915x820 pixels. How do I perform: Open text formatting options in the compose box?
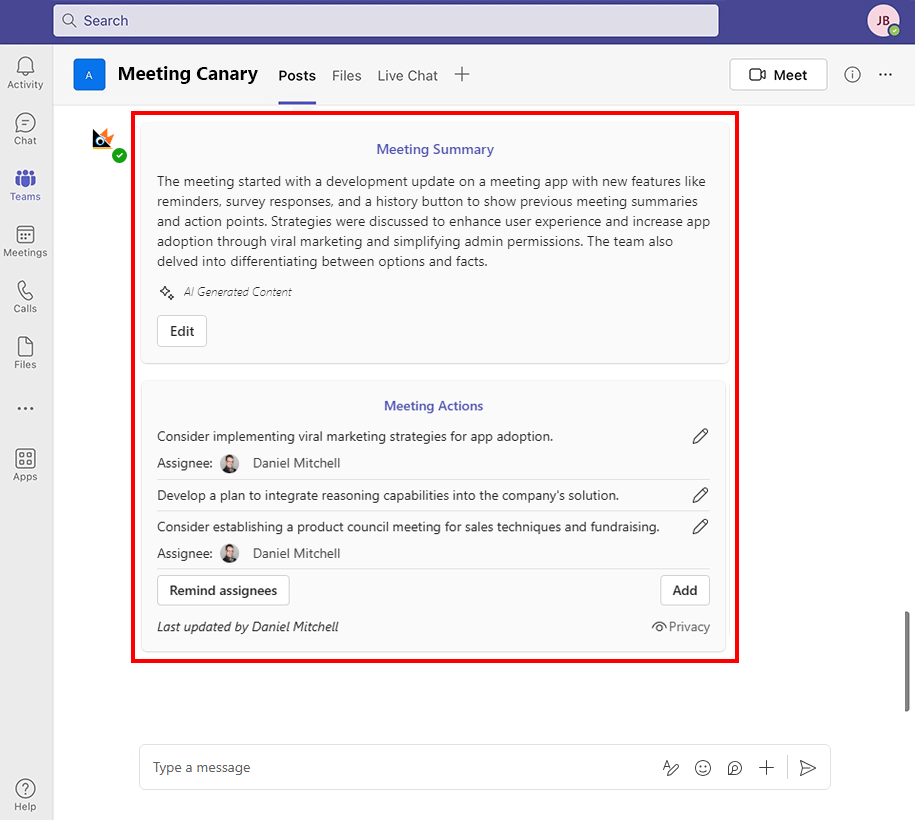coord(670,767)
